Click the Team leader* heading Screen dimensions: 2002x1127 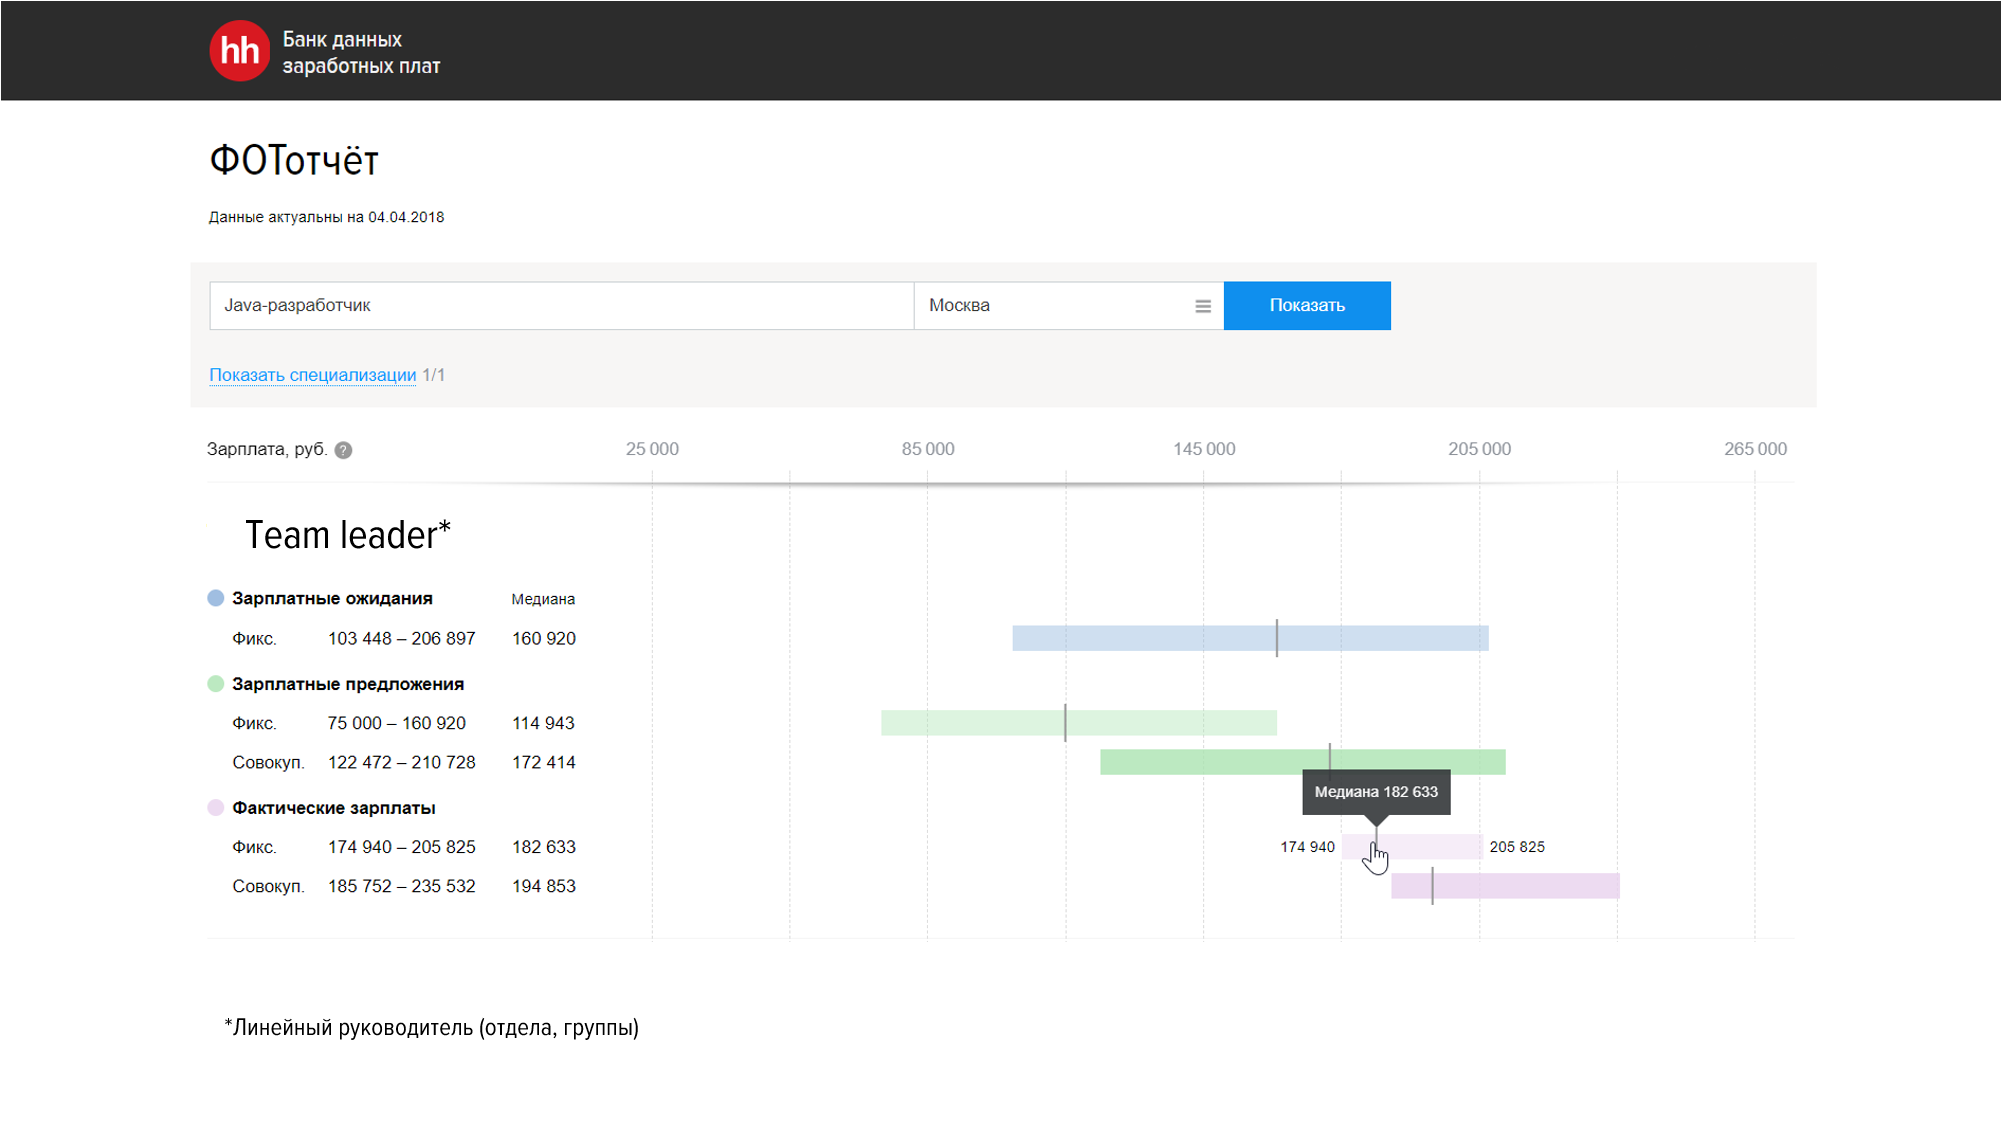click(x=348, y=535)
